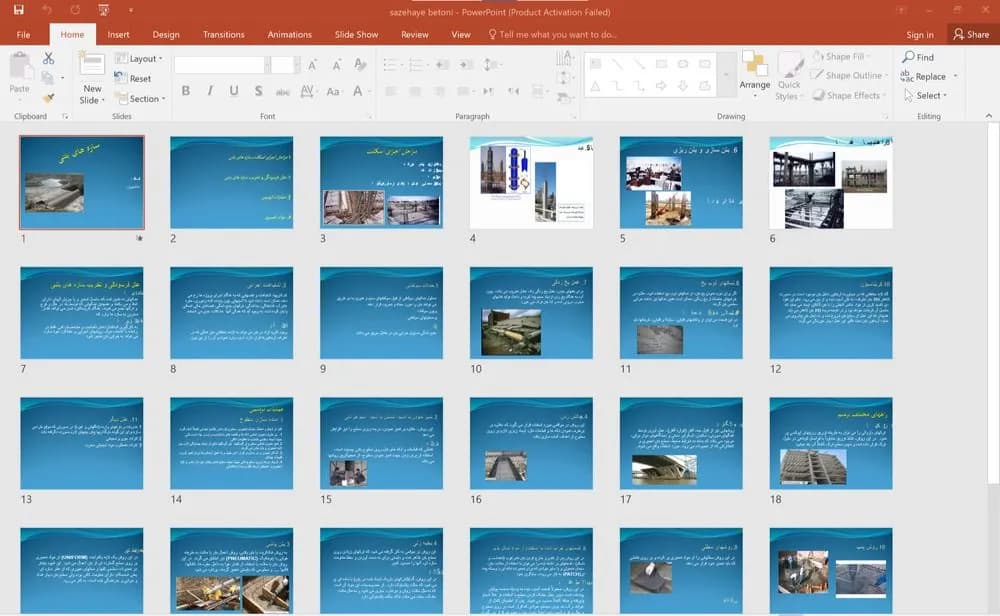
Task: Click the font name combo box
Action: pyautogui.click(x=221, y=64)
